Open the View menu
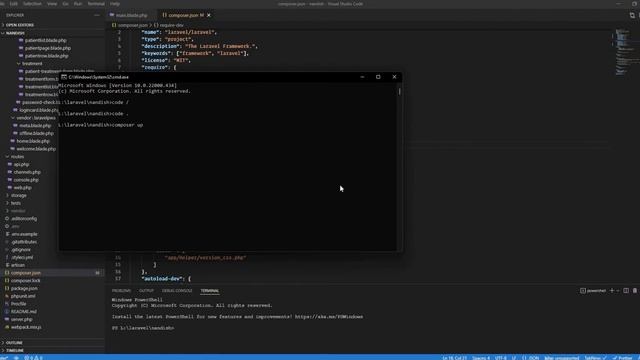Image resolution: width=640 pixels, height=360 pixels. [x=52, y=4]
